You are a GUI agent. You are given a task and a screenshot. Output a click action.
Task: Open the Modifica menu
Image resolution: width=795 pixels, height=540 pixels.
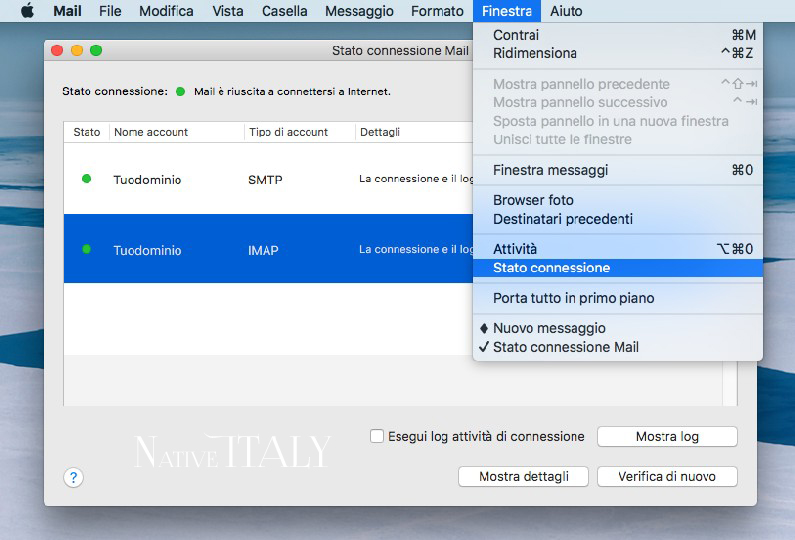pos(166,11)
